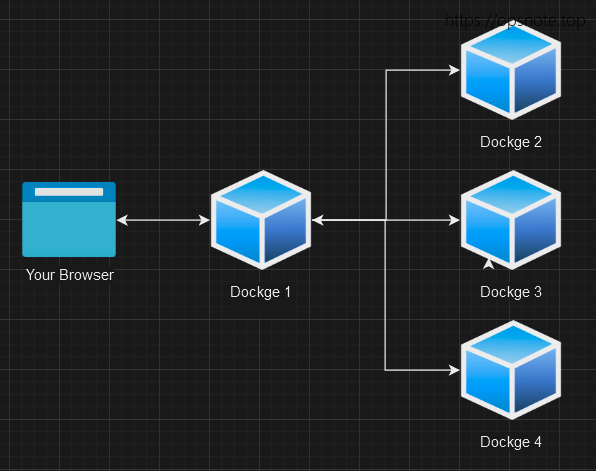Viewport: 596px width, 471px height.
Task: Click the address bar inside browser icon
Action: [x=69, y=192]
